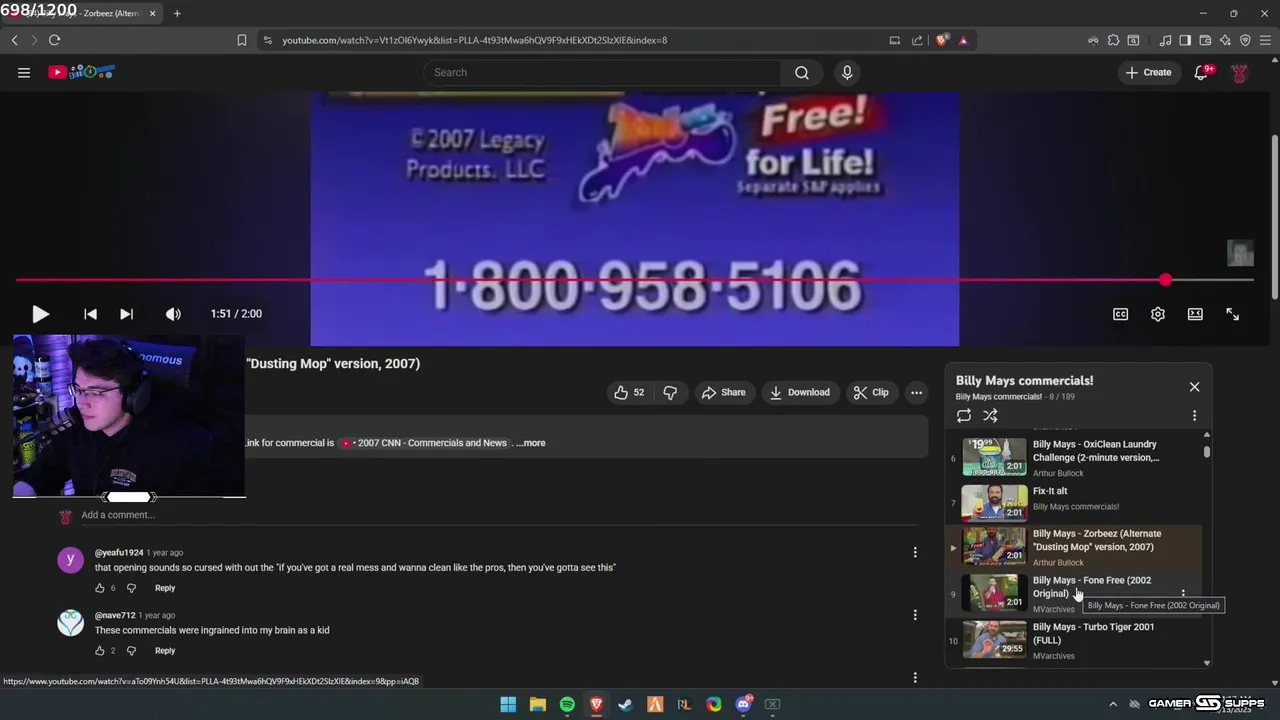Expand description with ...more
Image resolution: width=1280 pixels, height=720 pixels.
point(530,443)
